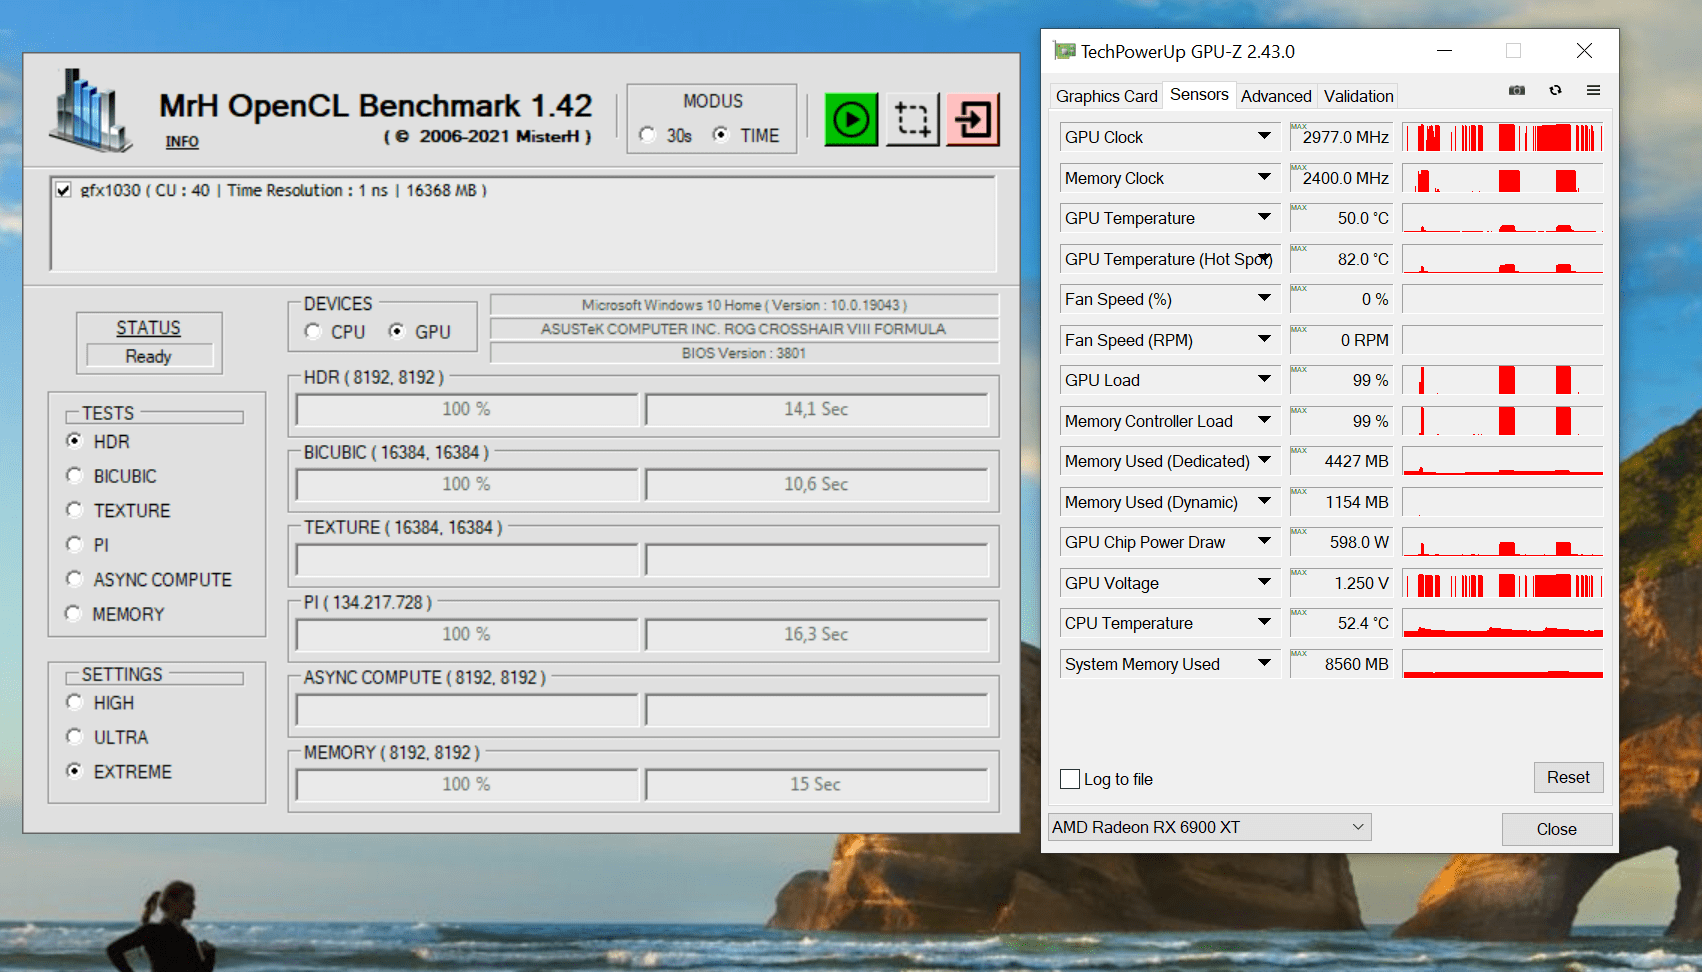Click the screenshot capture icon in MrH benchmark
The image size is (1702, 972).
click(x=912, y=120)
